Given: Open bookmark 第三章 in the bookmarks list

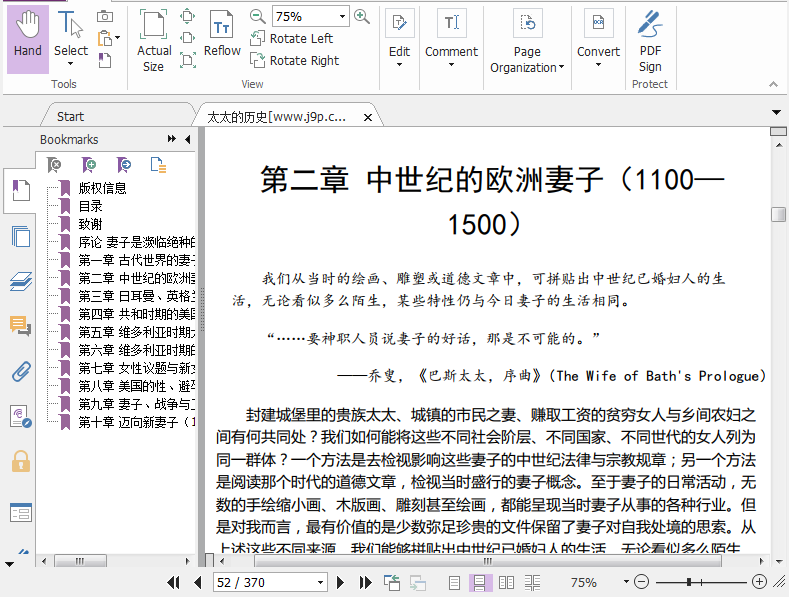Looking at the screenshot, I should (136, 296).
